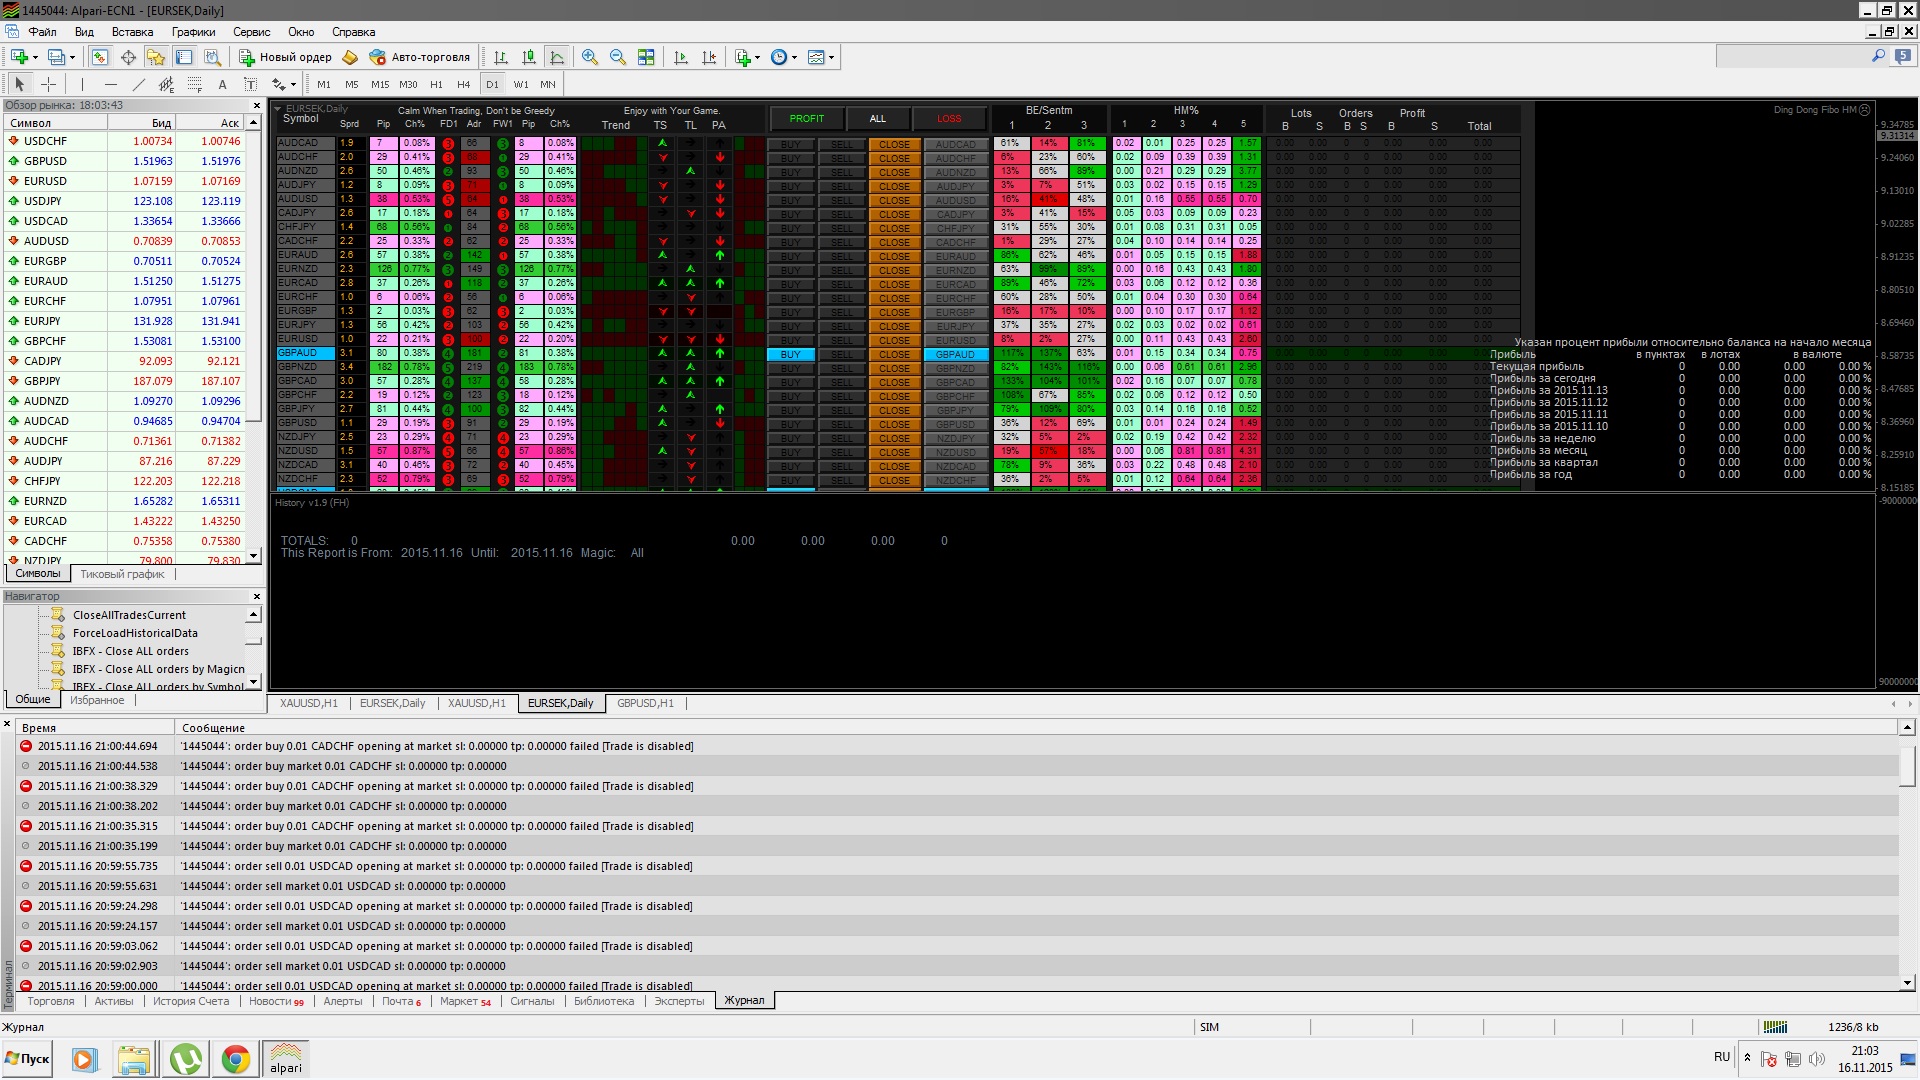Click the Новый ордер button
Screen dimensions: 1920x1080
click(x=285, y=57)
